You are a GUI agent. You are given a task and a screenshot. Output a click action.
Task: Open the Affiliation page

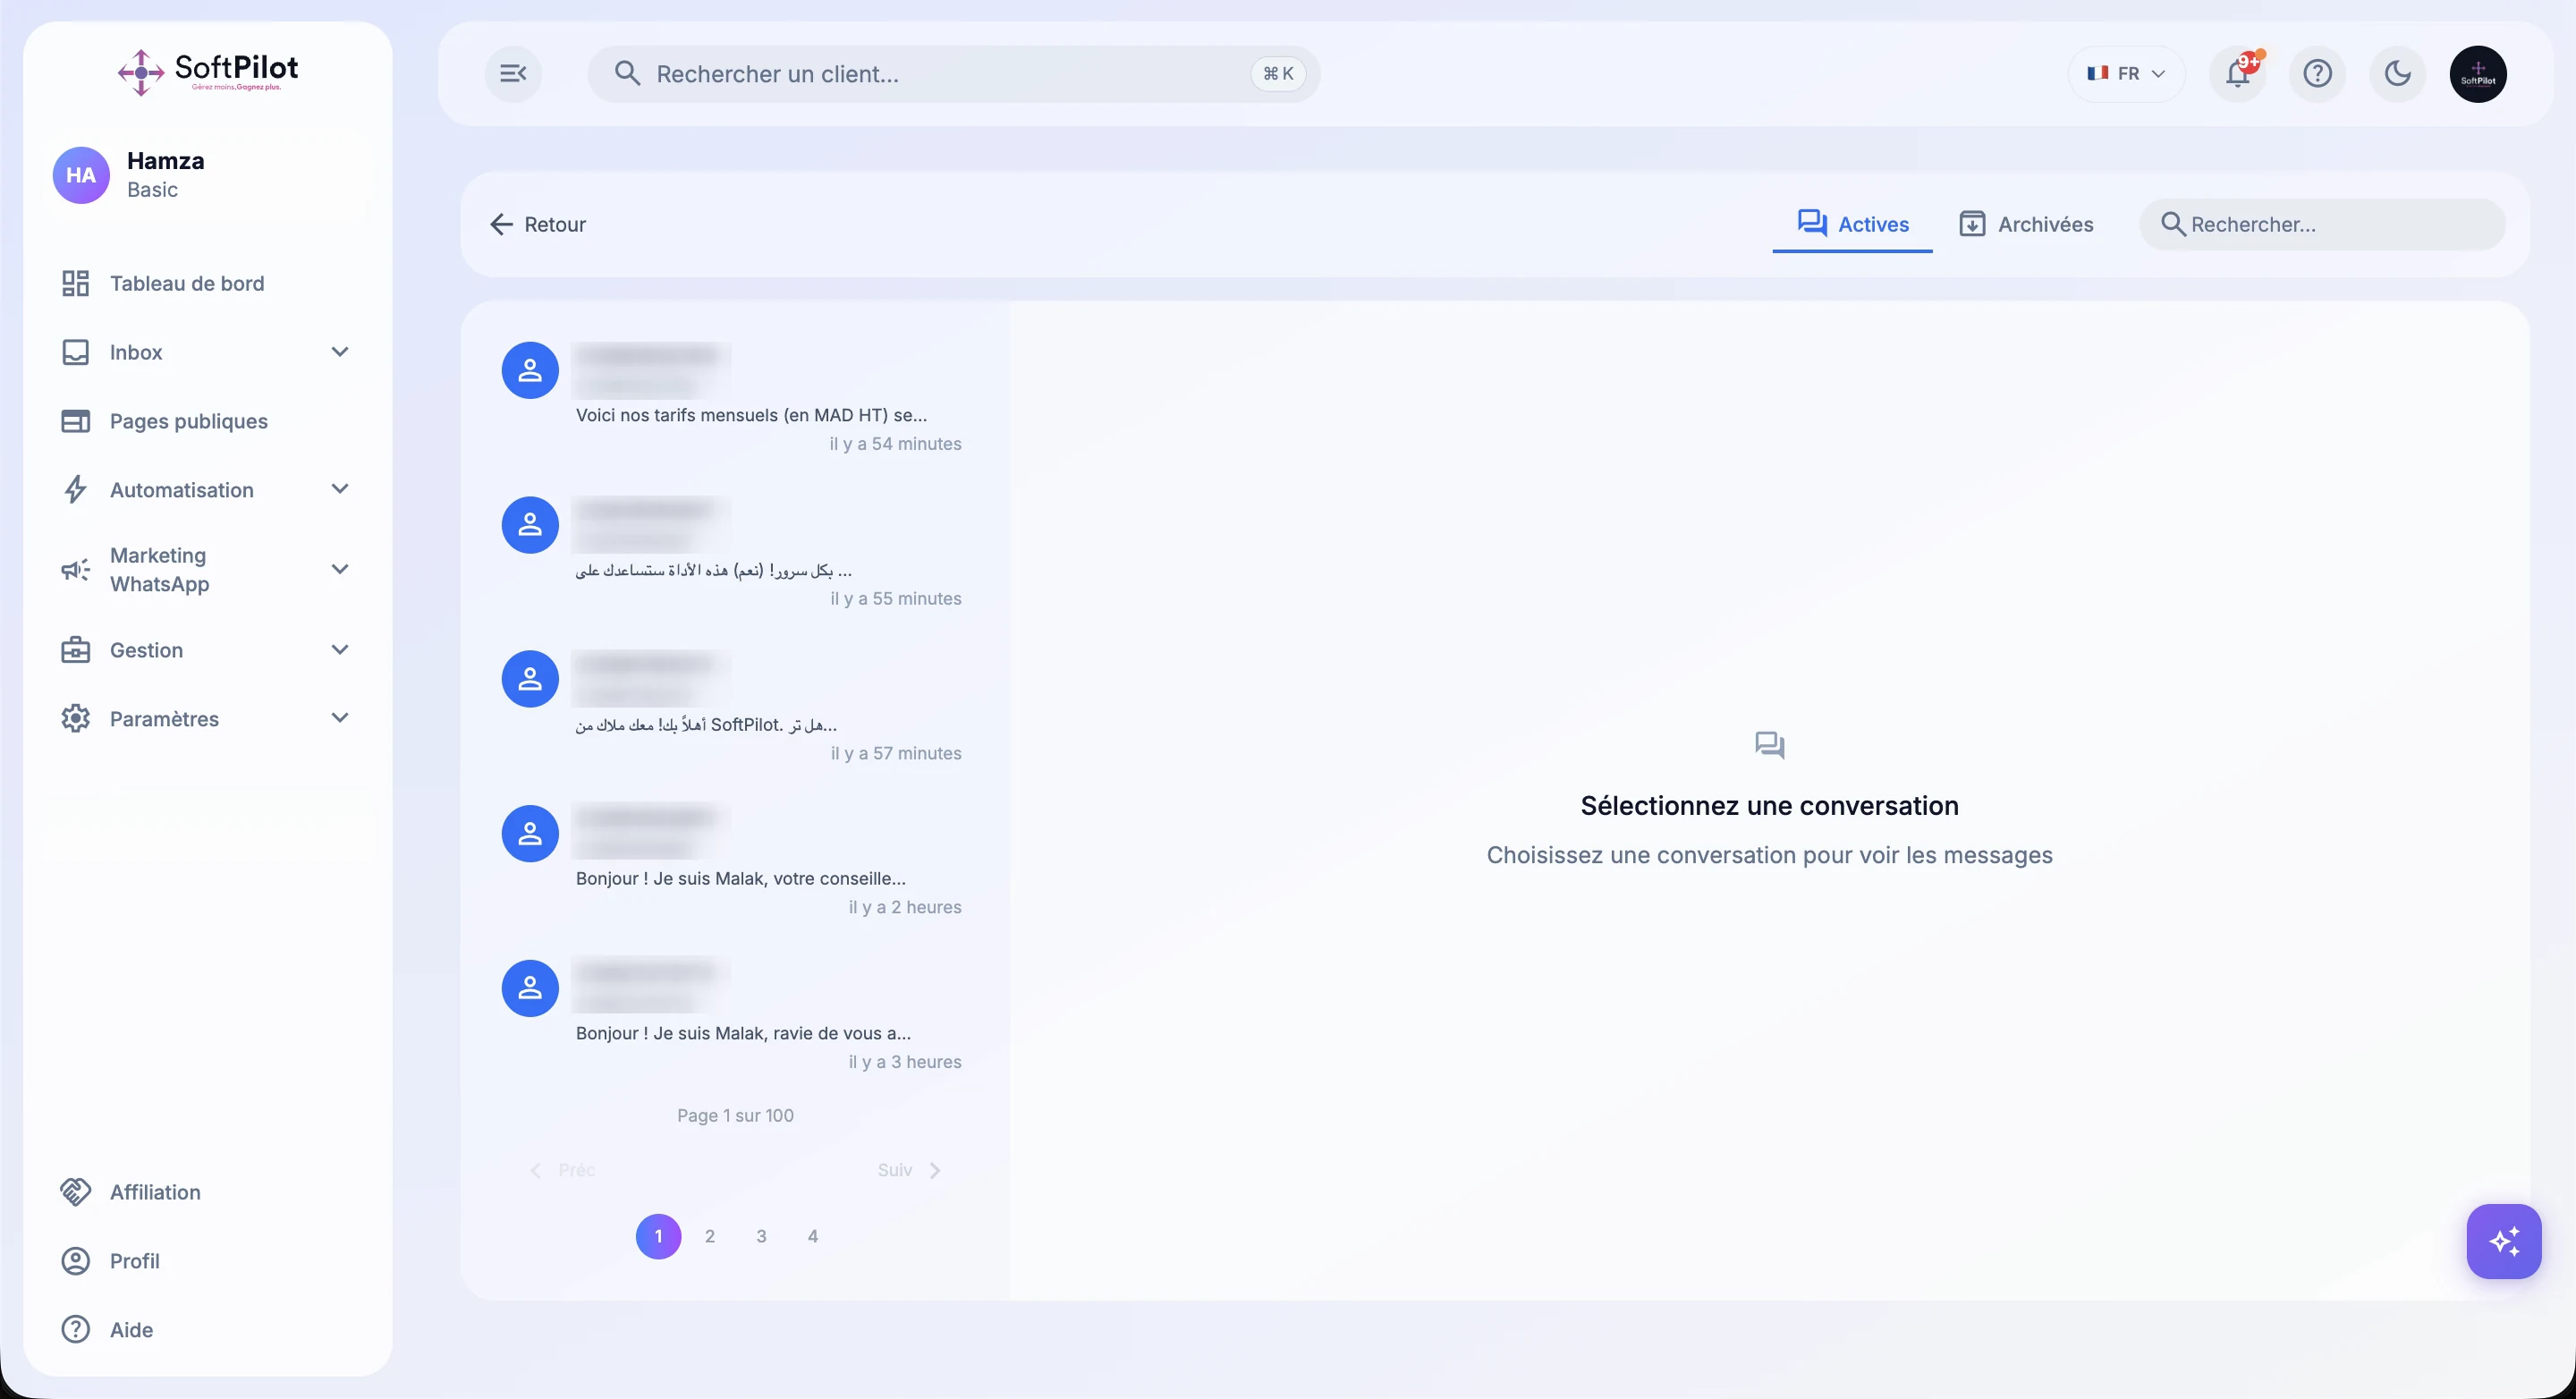pyautogui.click(x=155, y=1192)
